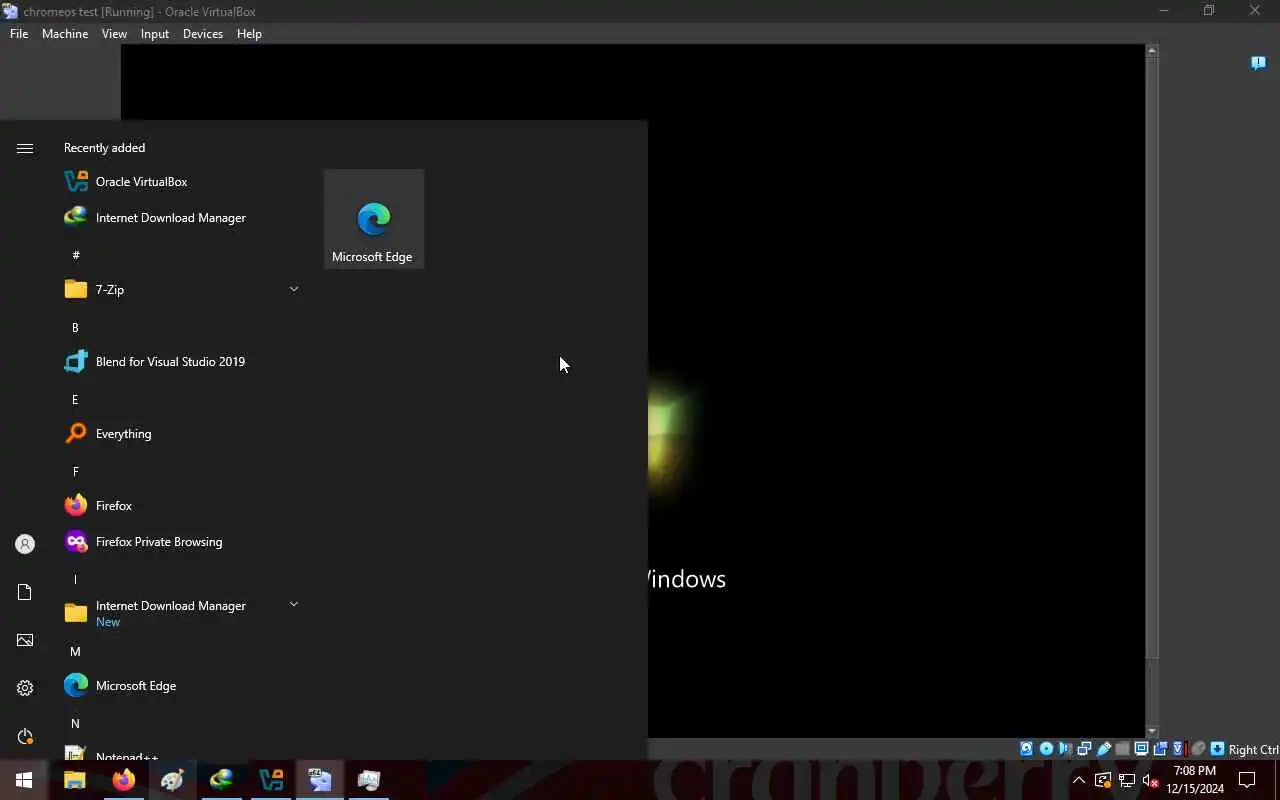Click the vertical scrollbar down arrow in VirtualBox

point(1152,732)
